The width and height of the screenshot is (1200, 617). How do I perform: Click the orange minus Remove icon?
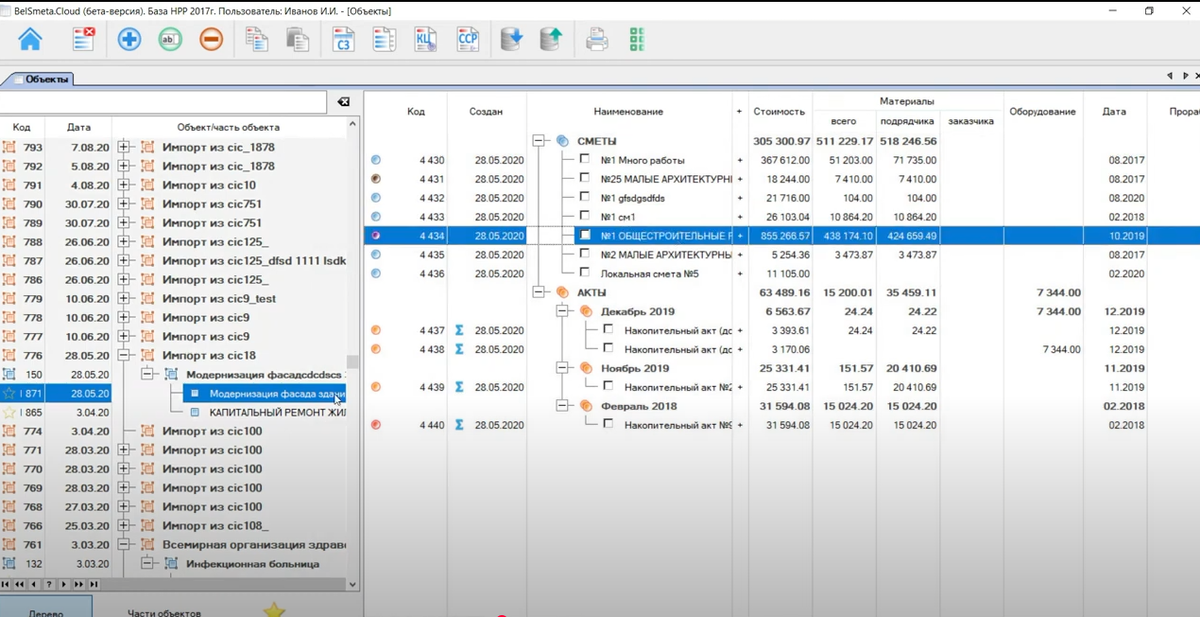pyautogui.click(x=211, y=40)
